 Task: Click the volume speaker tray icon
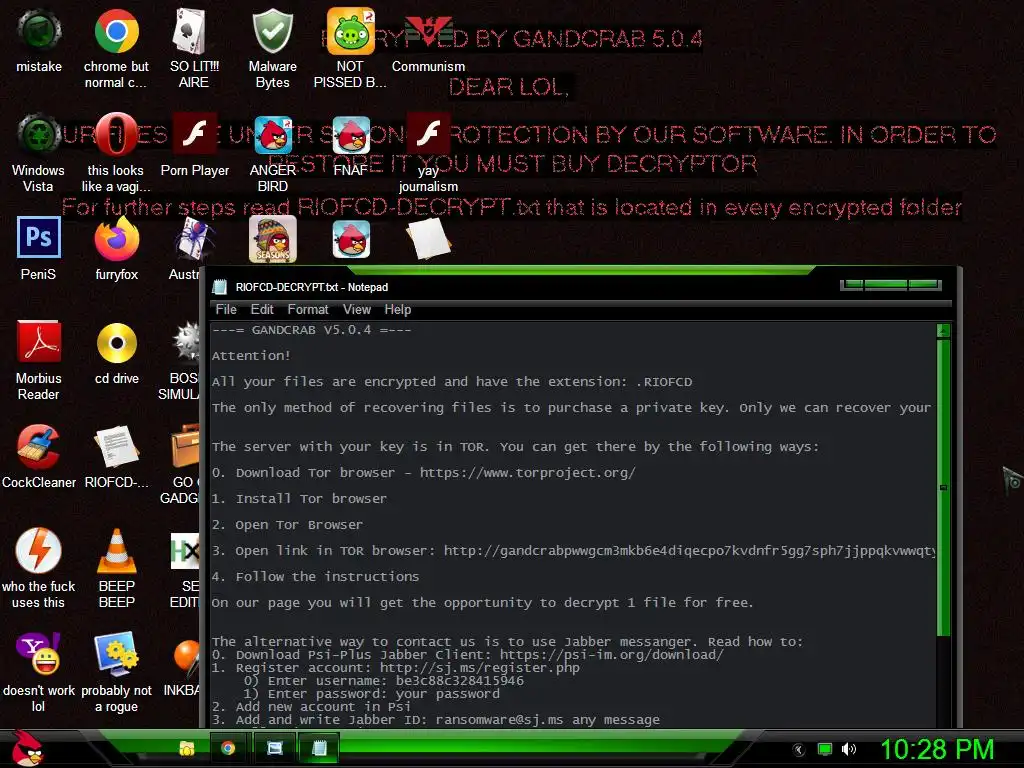(x=849, y=749)
